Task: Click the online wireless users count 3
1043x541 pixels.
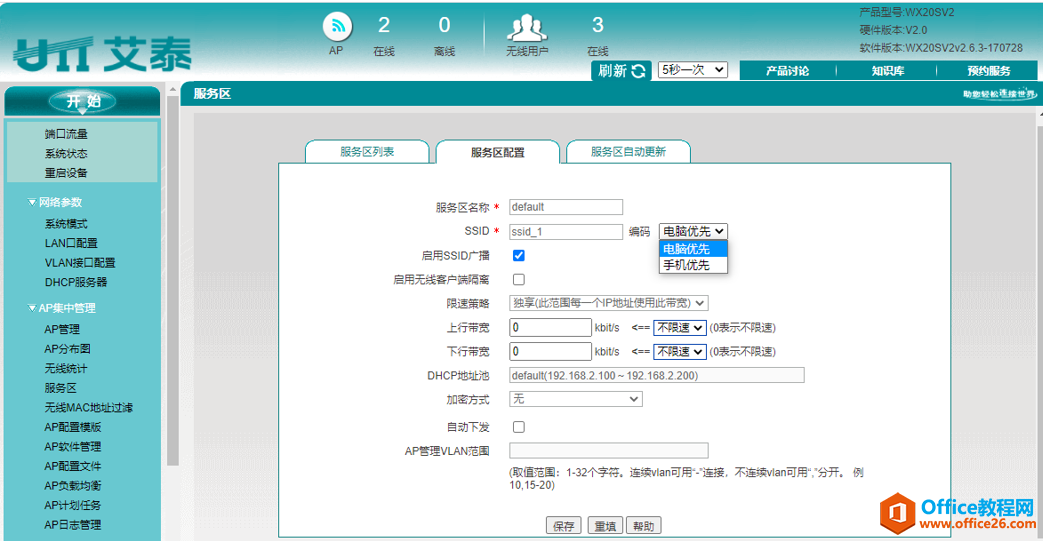Action: [597, 25]
